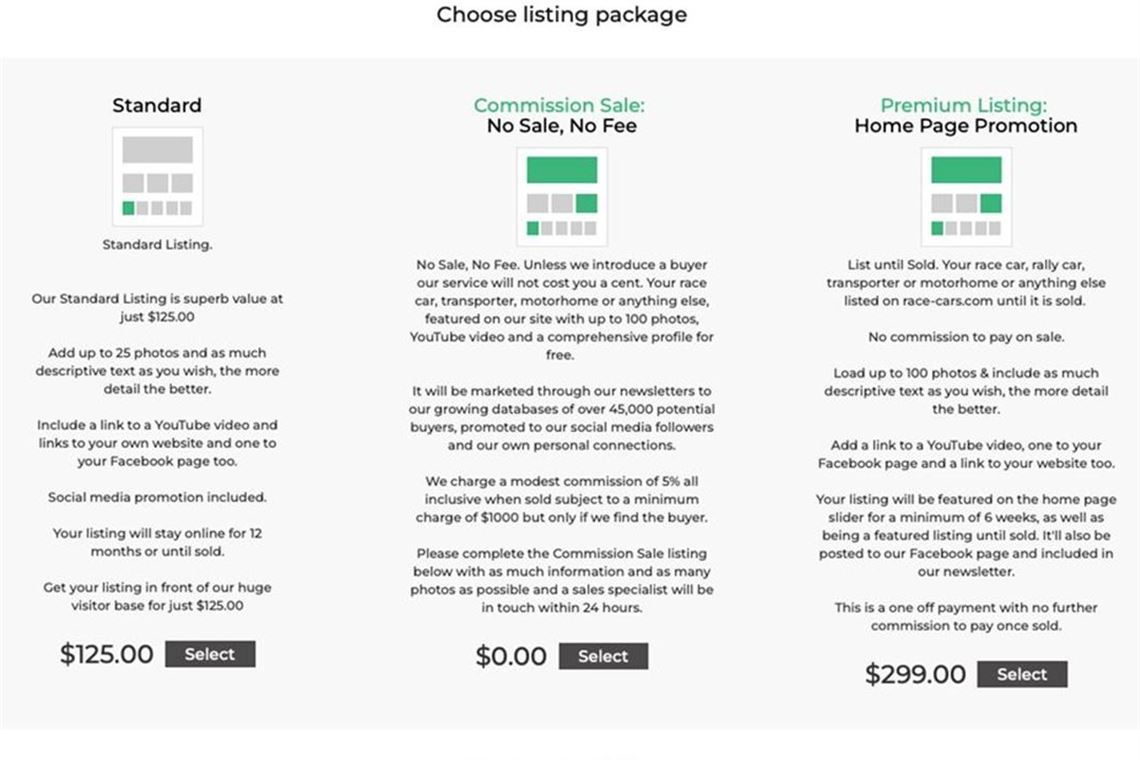
Task: Select the $125.00 Standard package
Action: (x=210, y=654)
